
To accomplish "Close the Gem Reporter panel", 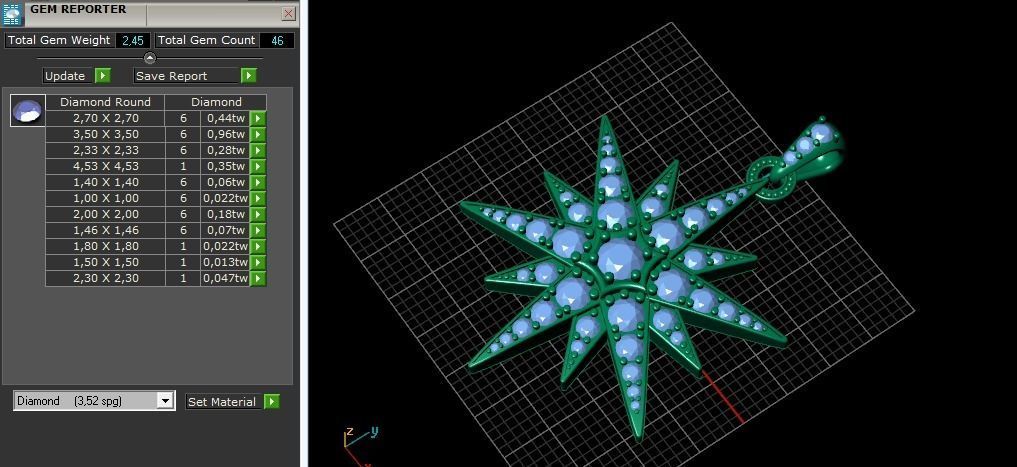I will tap(289, 14).
